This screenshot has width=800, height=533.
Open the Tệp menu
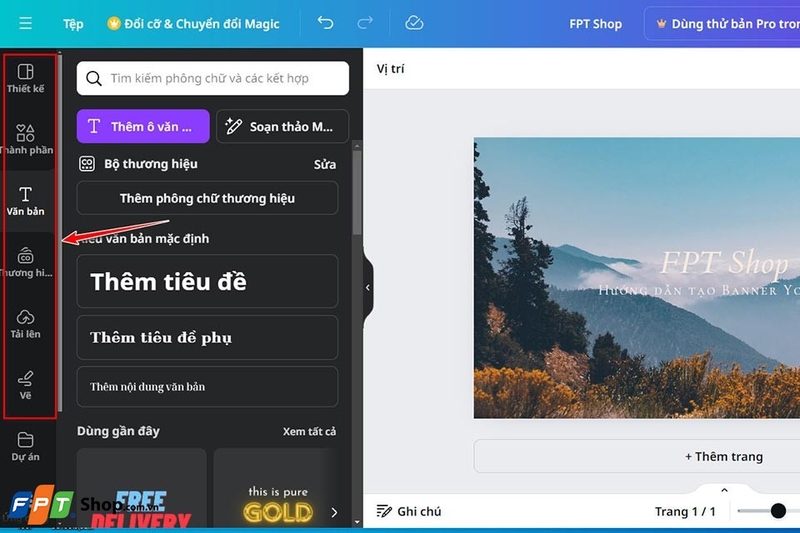(73, 24)
